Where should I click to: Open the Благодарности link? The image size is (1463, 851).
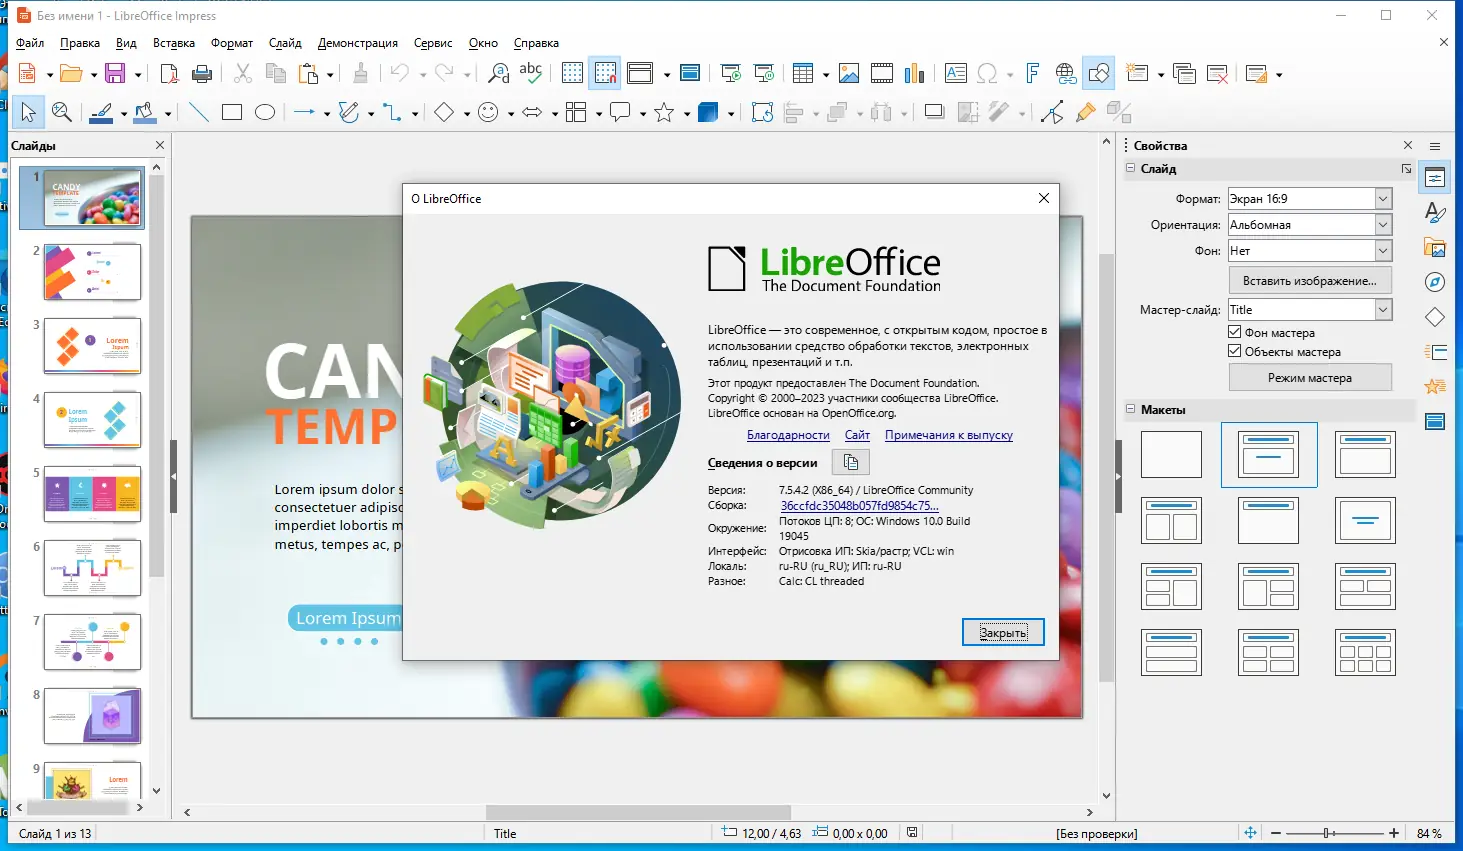[788, 435]
